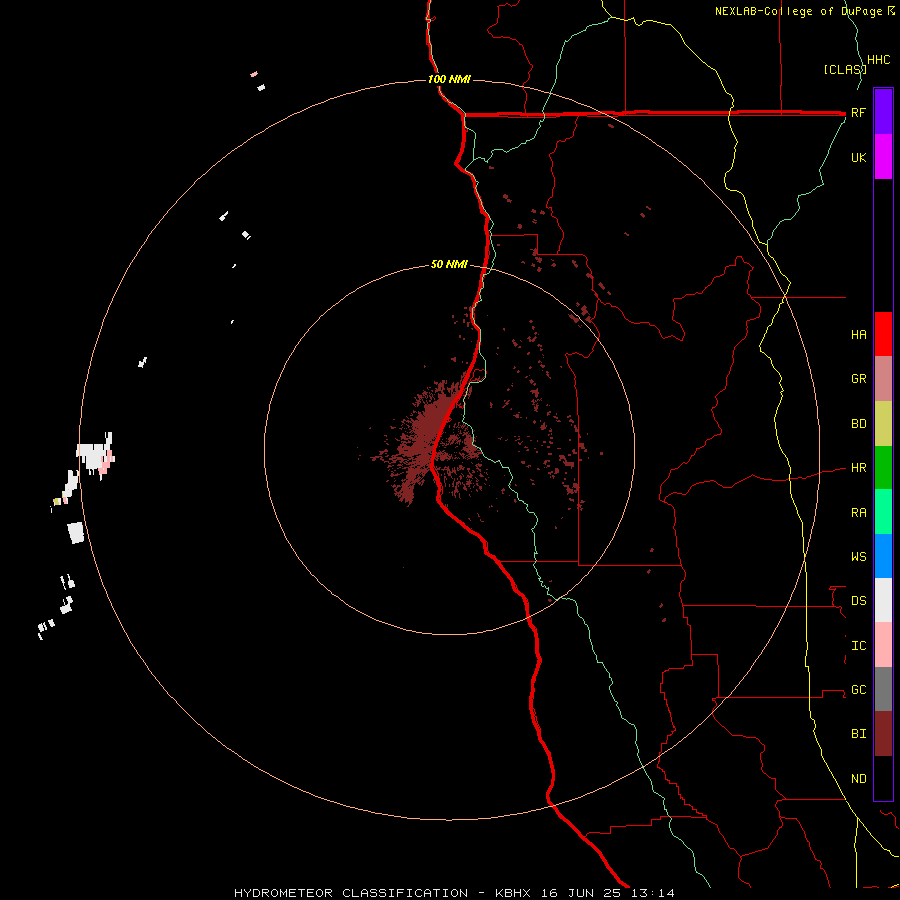Click the "GC" legend label
The height and width of the screenshot is (900, 900).
(x=859, y=690)
